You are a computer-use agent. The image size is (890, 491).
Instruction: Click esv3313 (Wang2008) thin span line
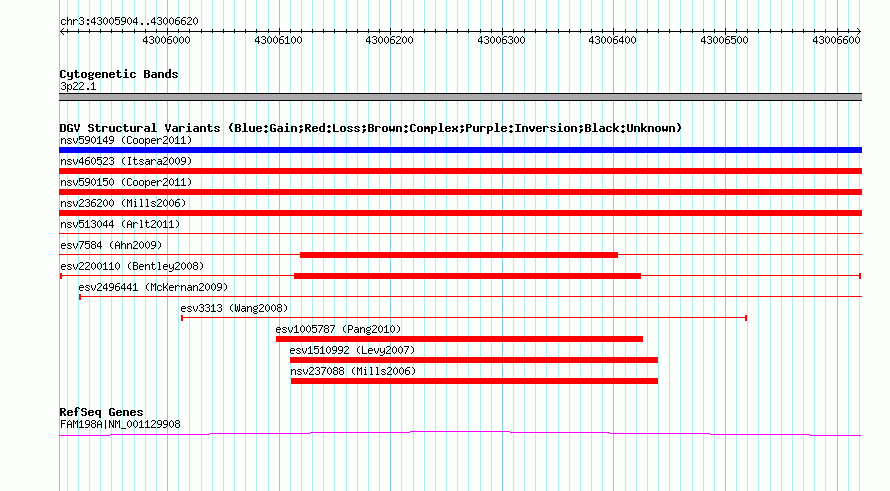(x=464, y=318)
